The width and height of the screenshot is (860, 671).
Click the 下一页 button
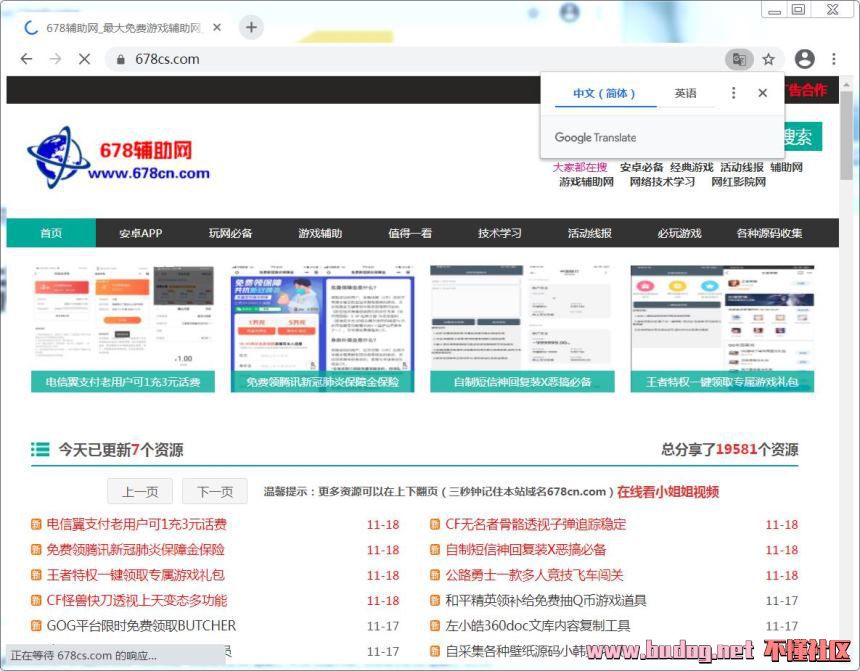click(215, 491)
